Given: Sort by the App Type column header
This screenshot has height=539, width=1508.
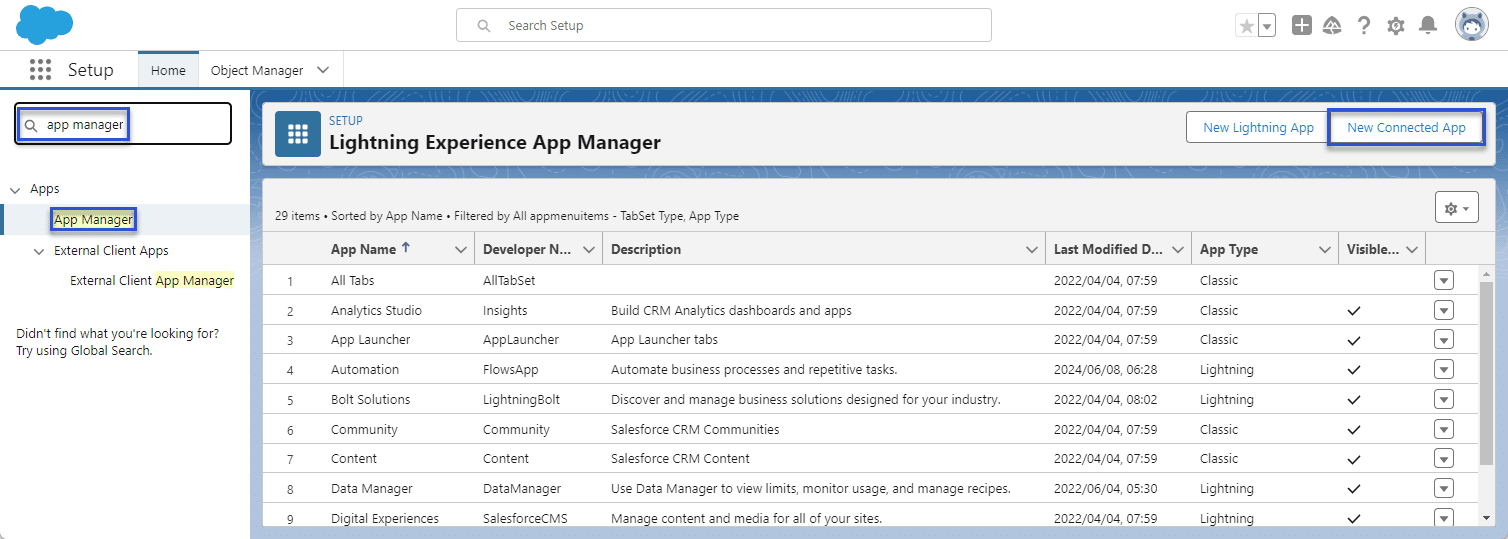Looking at the screenshot, I should tap(1229, 249).
